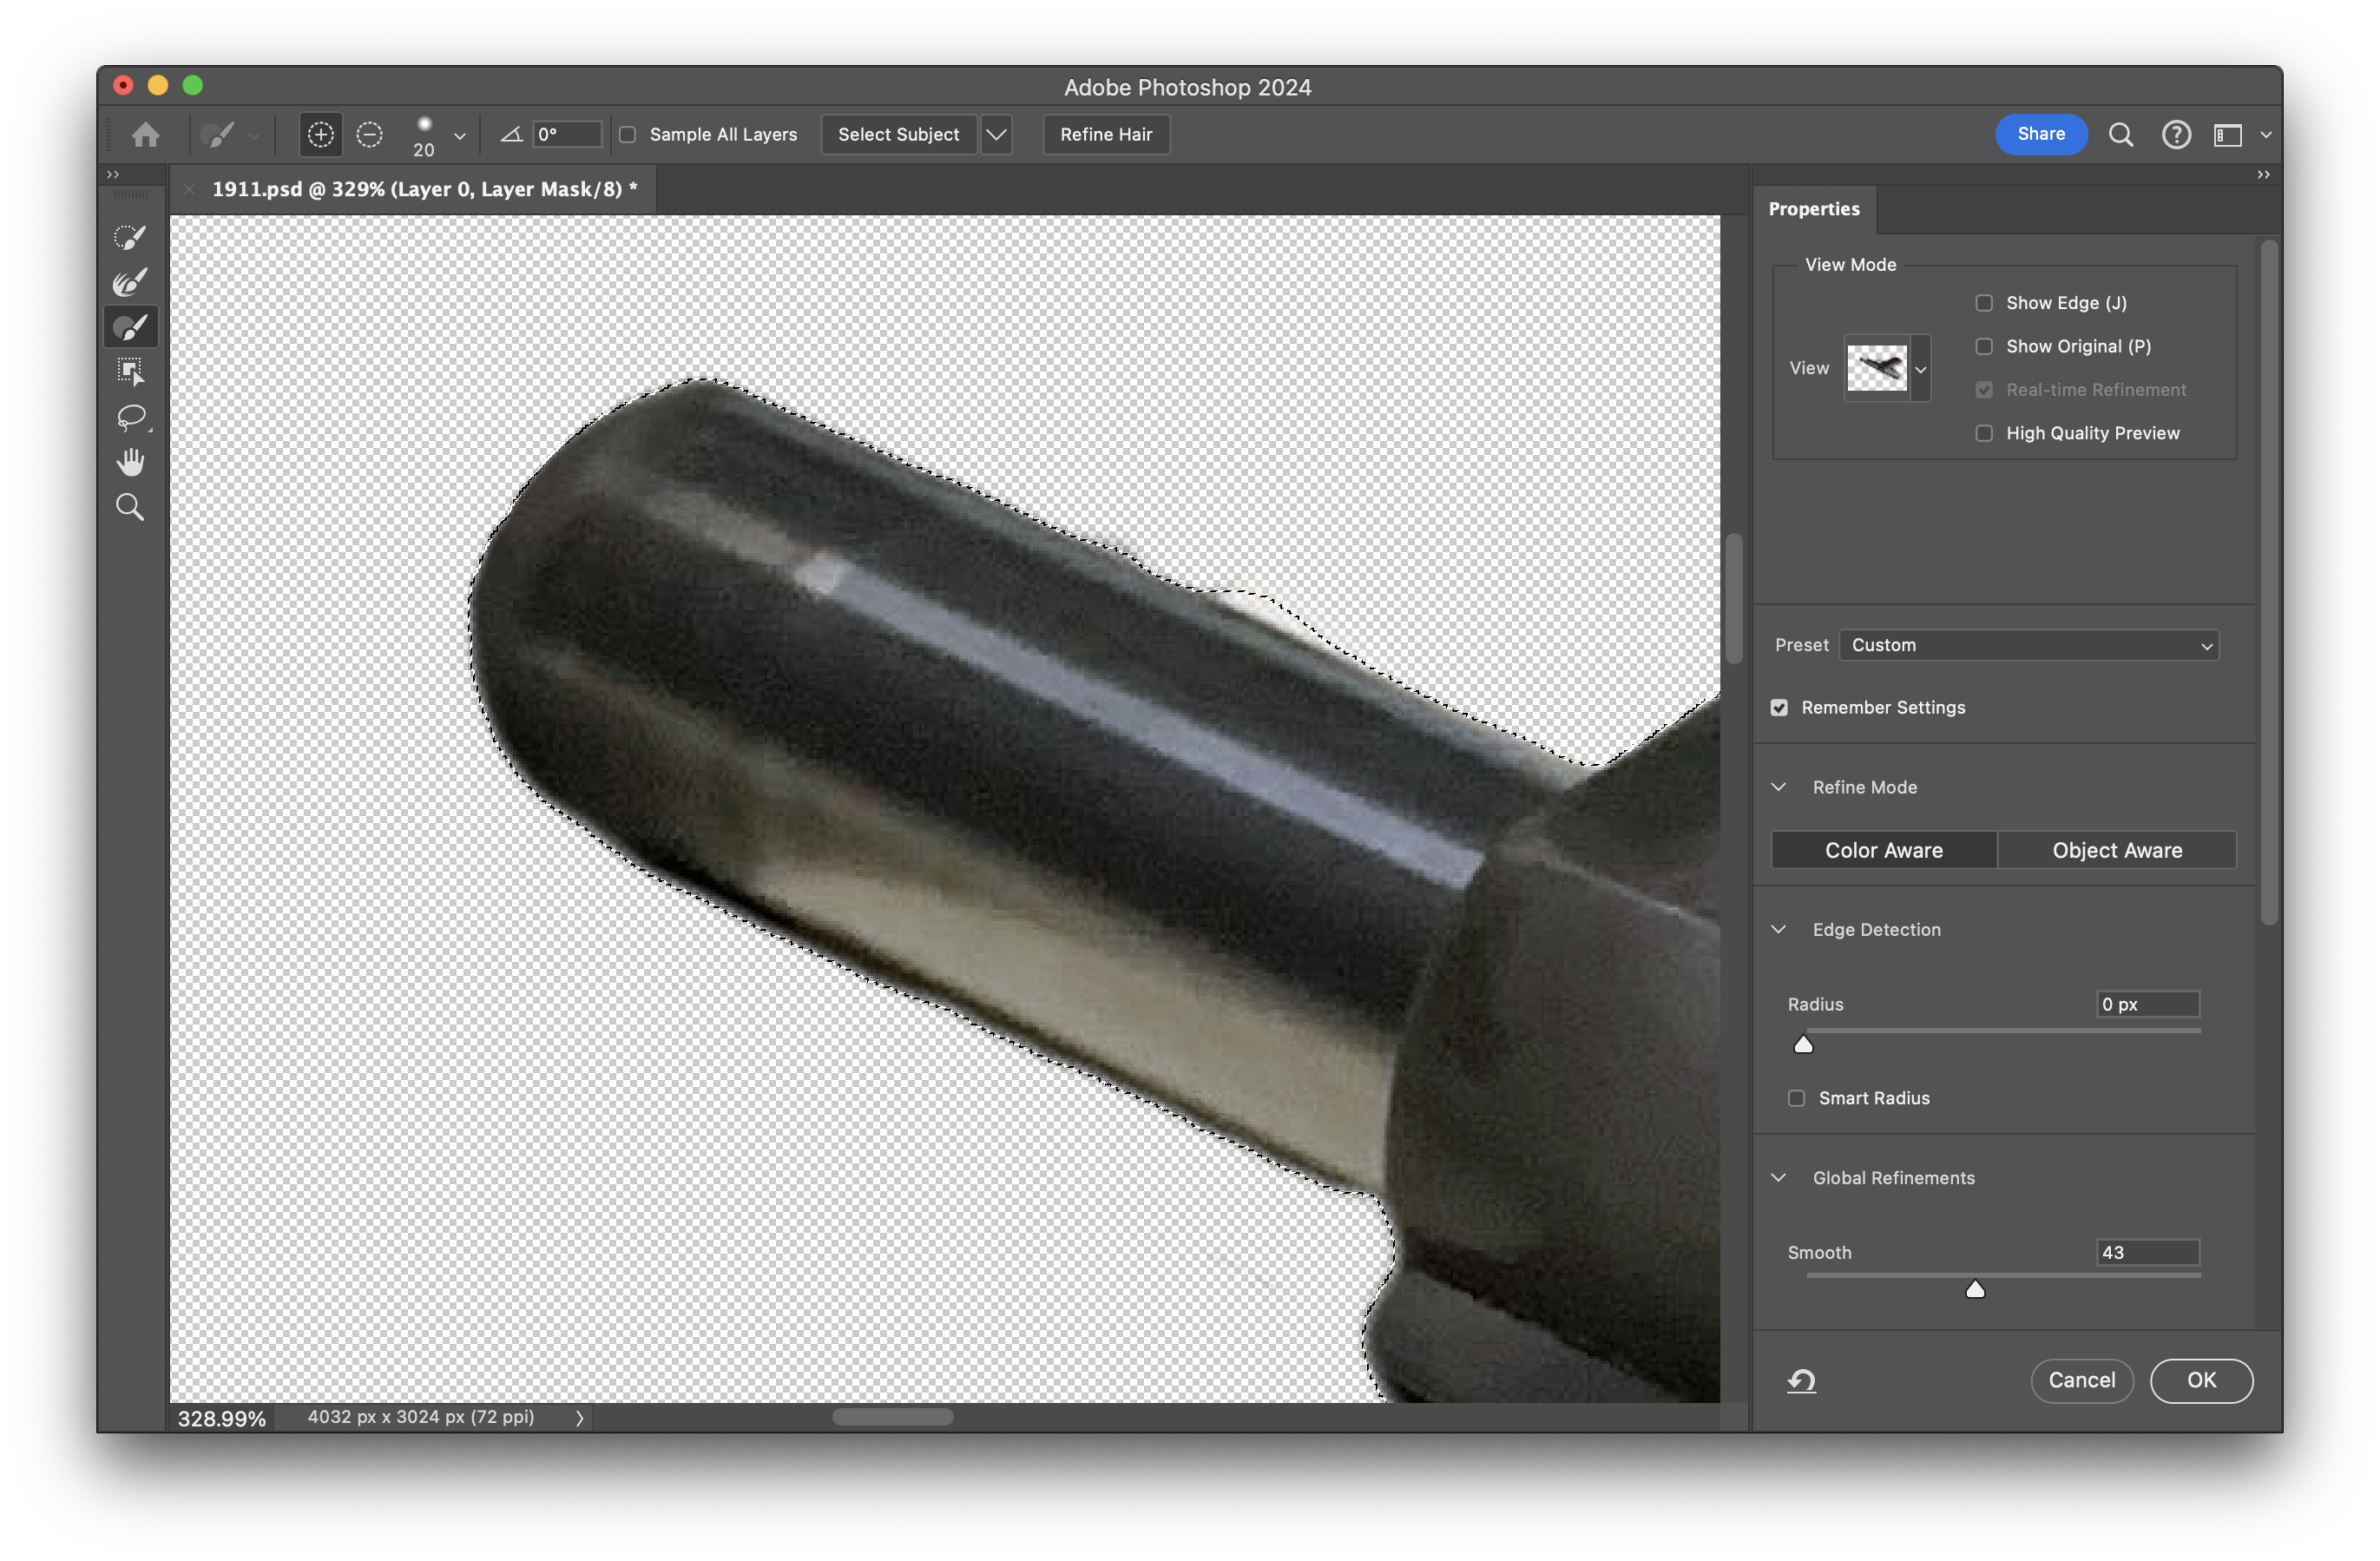Select the Zoom tool
Viewport: 2380px width, 1561px height.
(x=130, y=507)
